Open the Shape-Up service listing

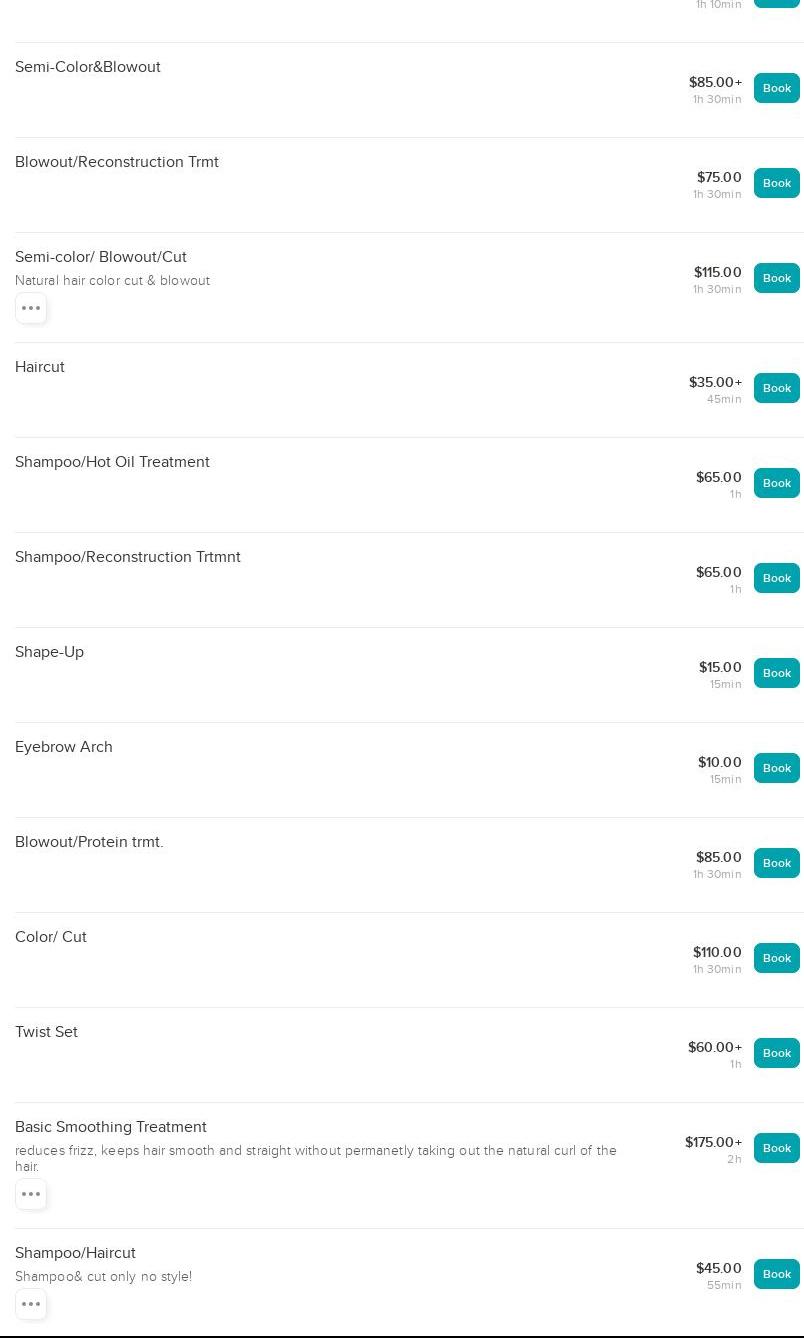point(49,652)
